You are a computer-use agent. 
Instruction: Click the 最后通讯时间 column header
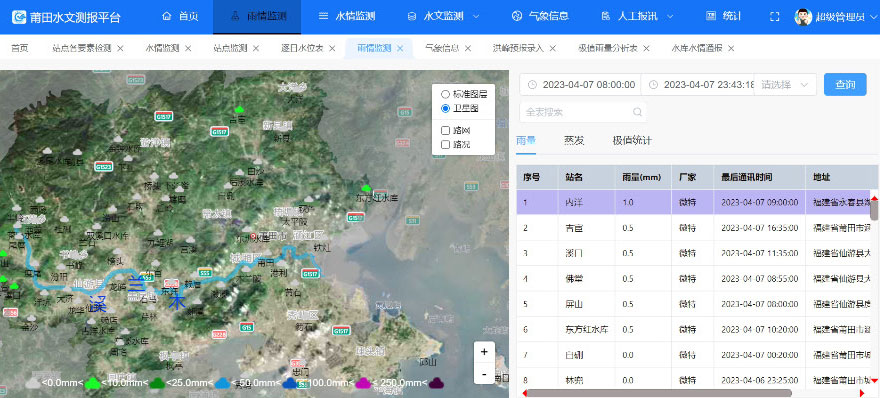click(759, 177)
